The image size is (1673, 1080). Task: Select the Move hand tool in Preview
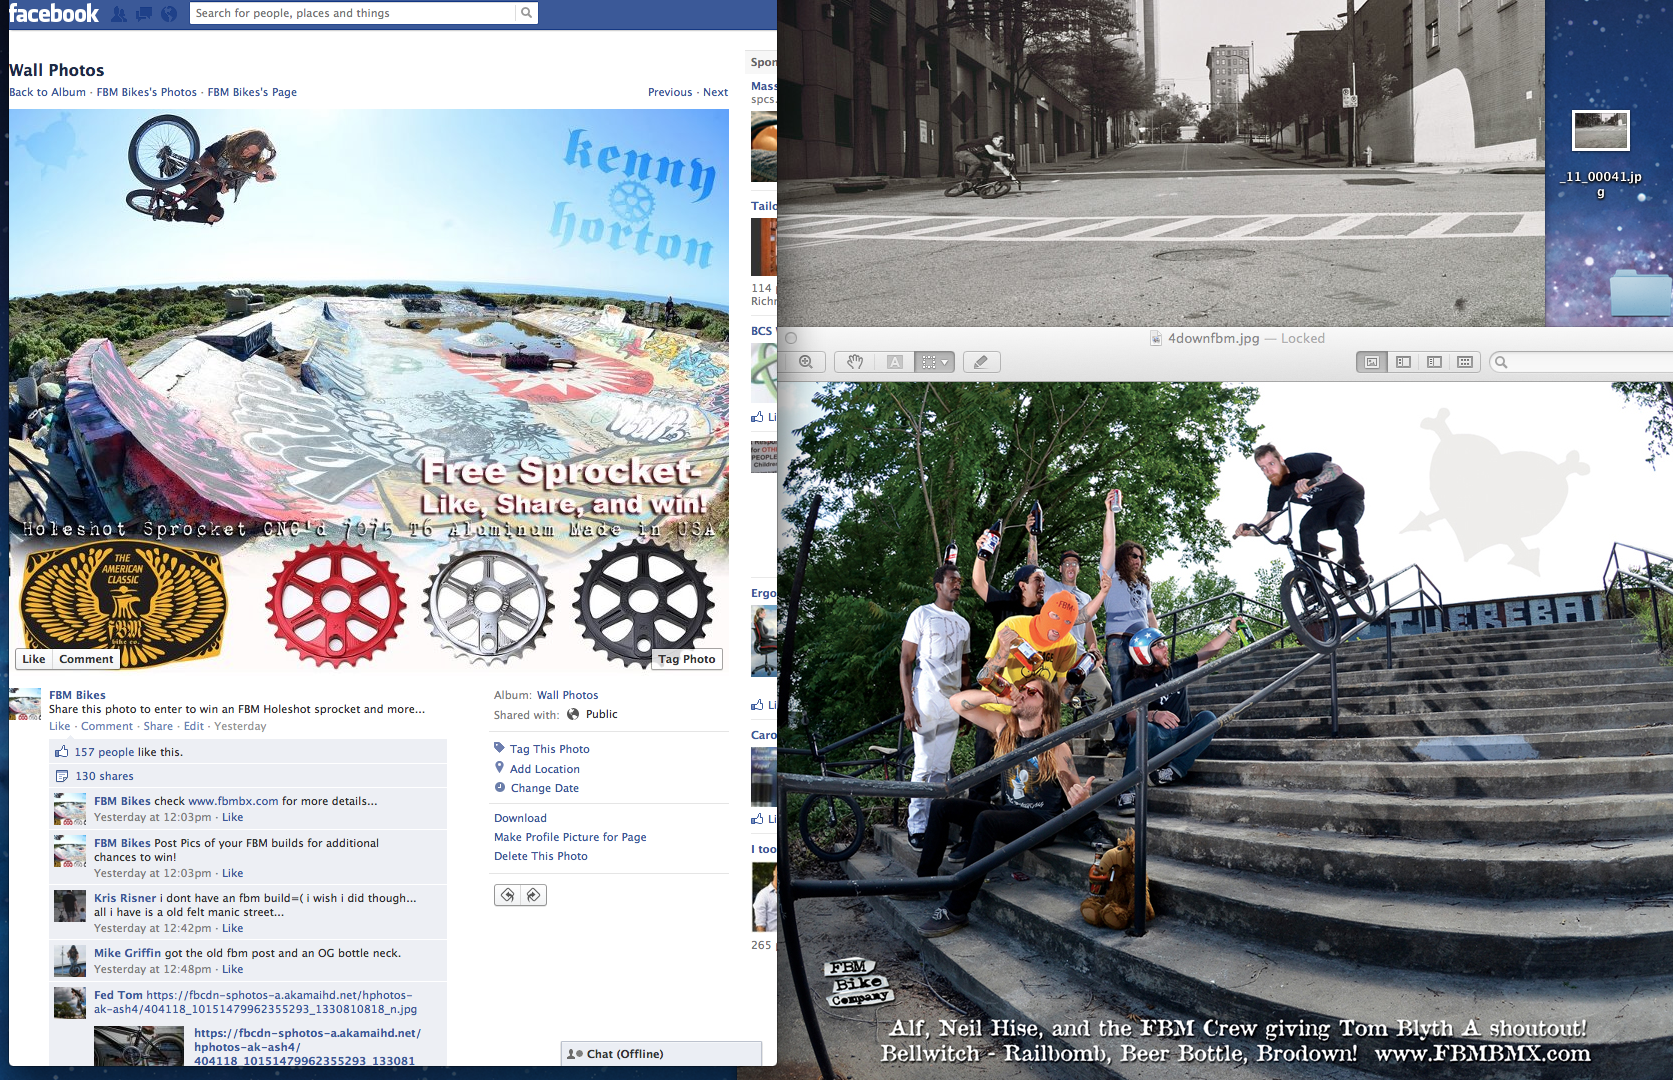[855, 362]
